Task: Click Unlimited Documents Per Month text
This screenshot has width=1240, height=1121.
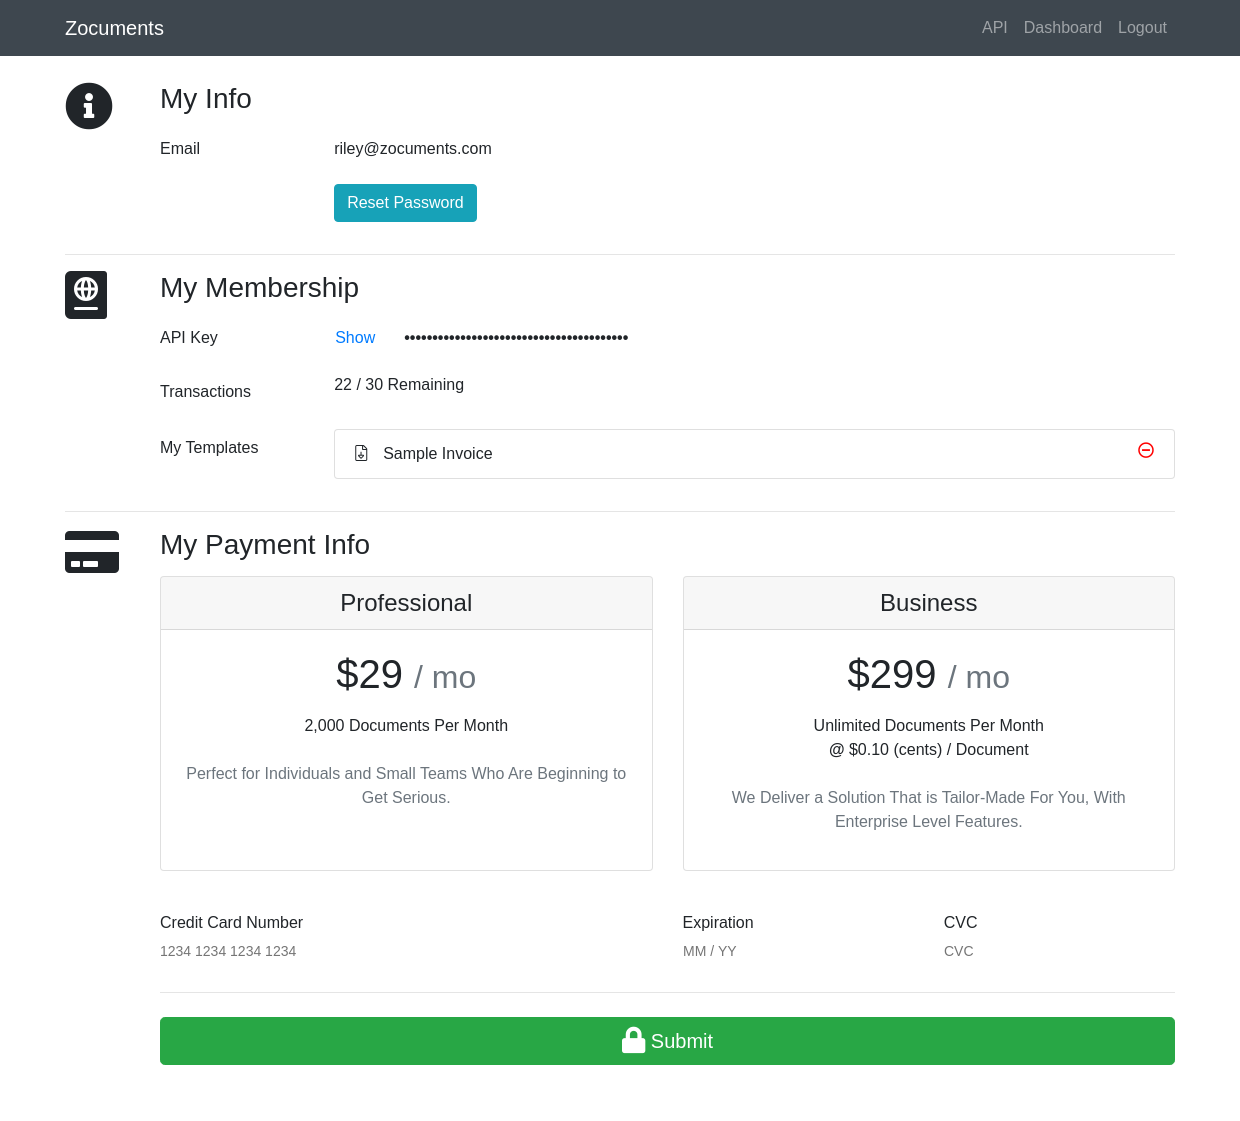Action: 928,726
